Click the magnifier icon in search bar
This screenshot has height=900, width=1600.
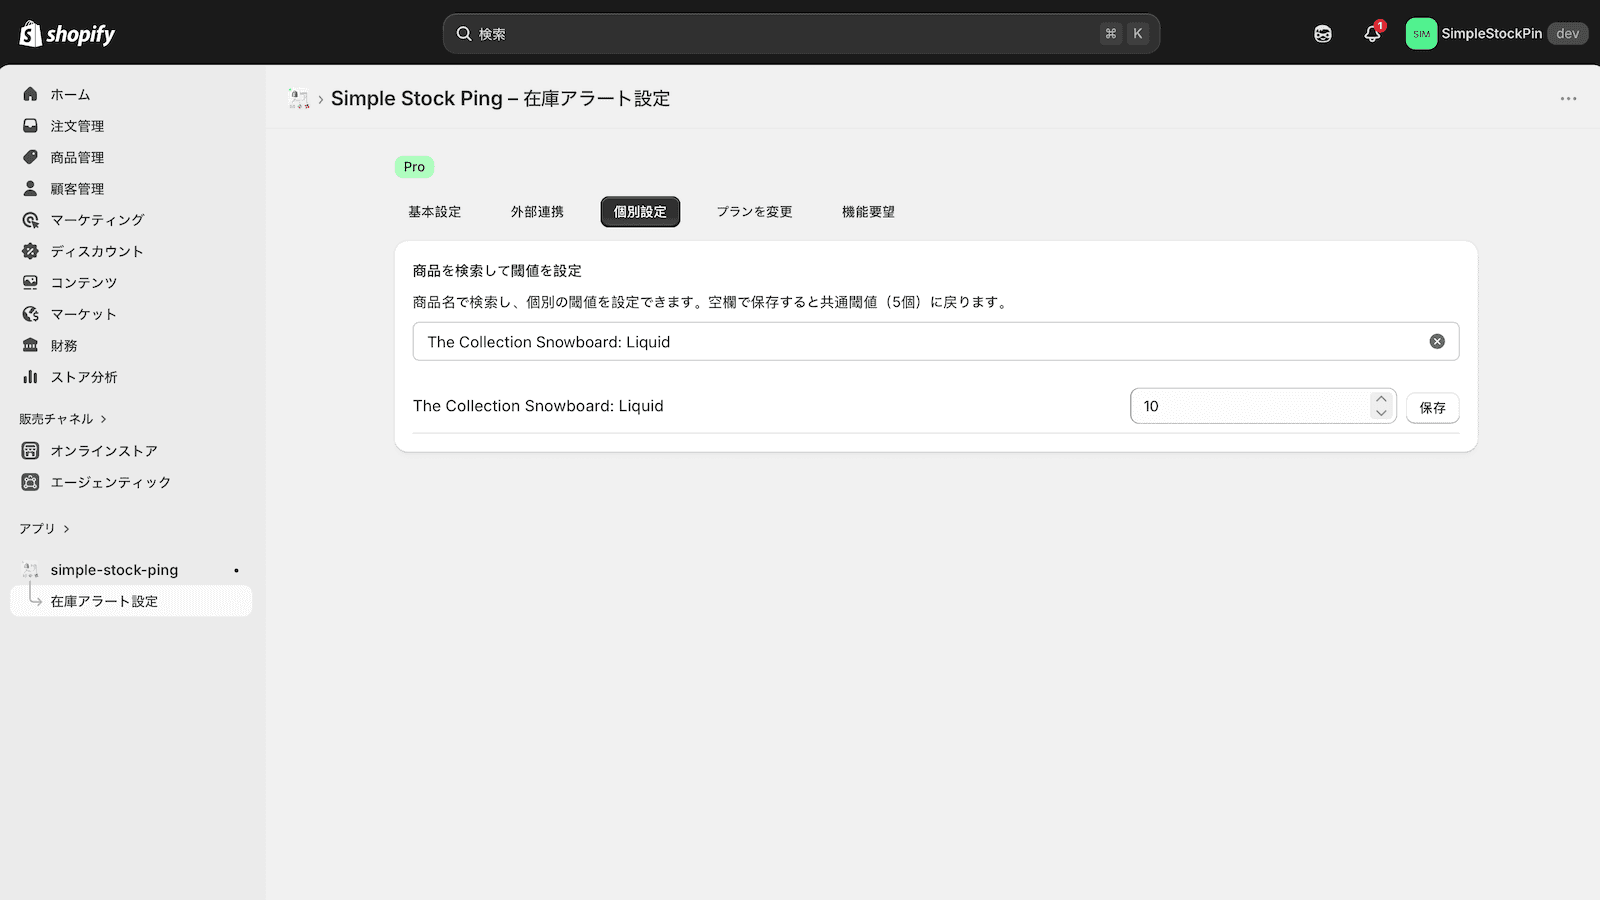tap(464, 34)
